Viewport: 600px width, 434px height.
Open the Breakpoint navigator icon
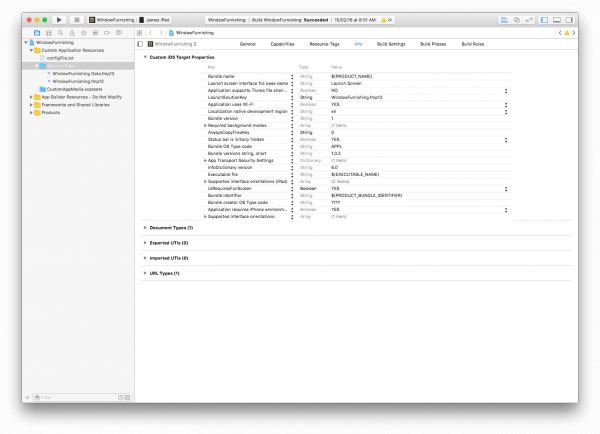[x=107, y=33]
